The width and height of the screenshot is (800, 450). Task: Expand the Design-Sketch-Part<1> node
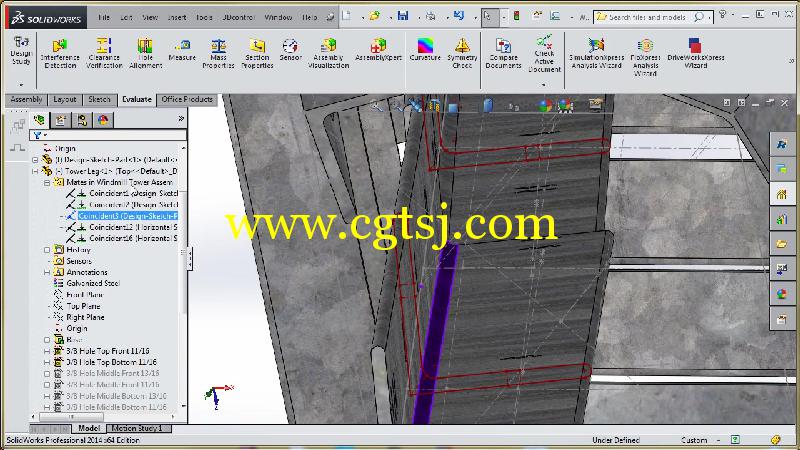(x=35, y=160)
